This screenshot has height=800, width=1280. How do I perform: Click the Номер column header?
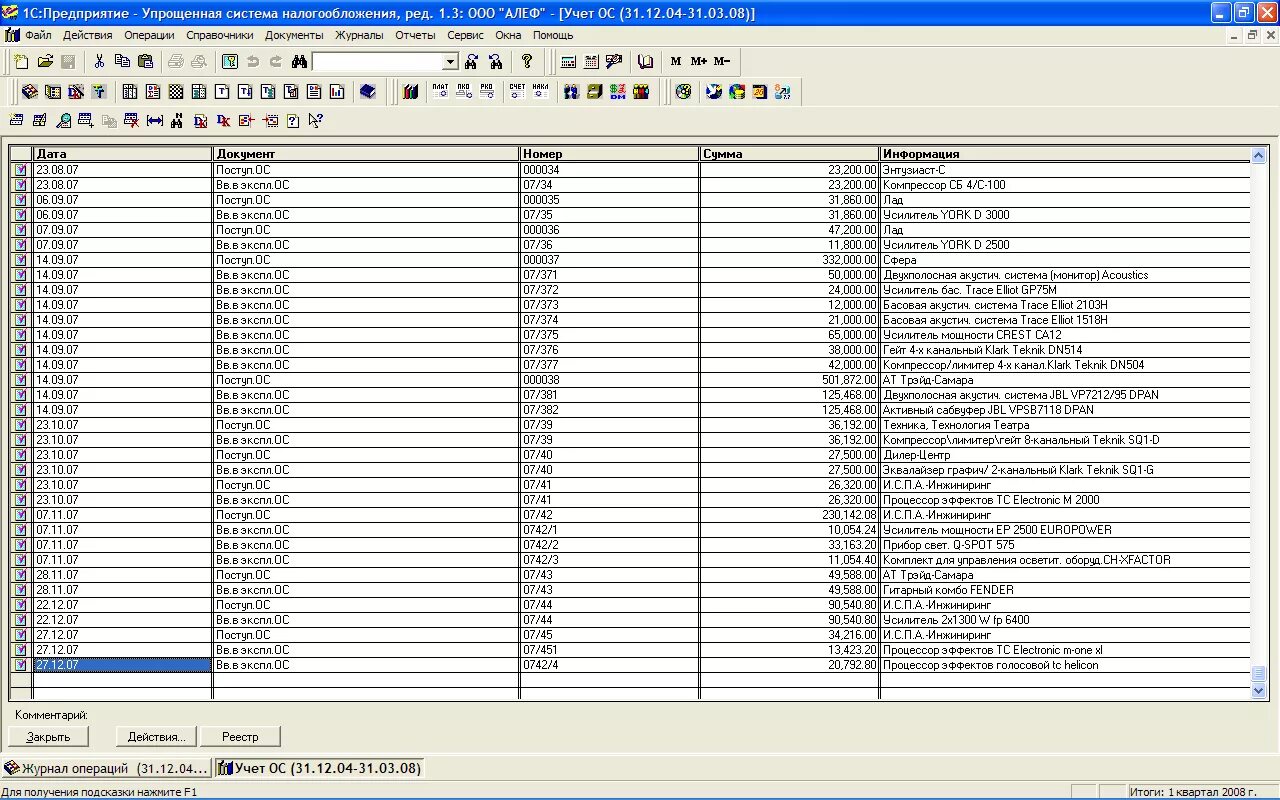point(609,154)
